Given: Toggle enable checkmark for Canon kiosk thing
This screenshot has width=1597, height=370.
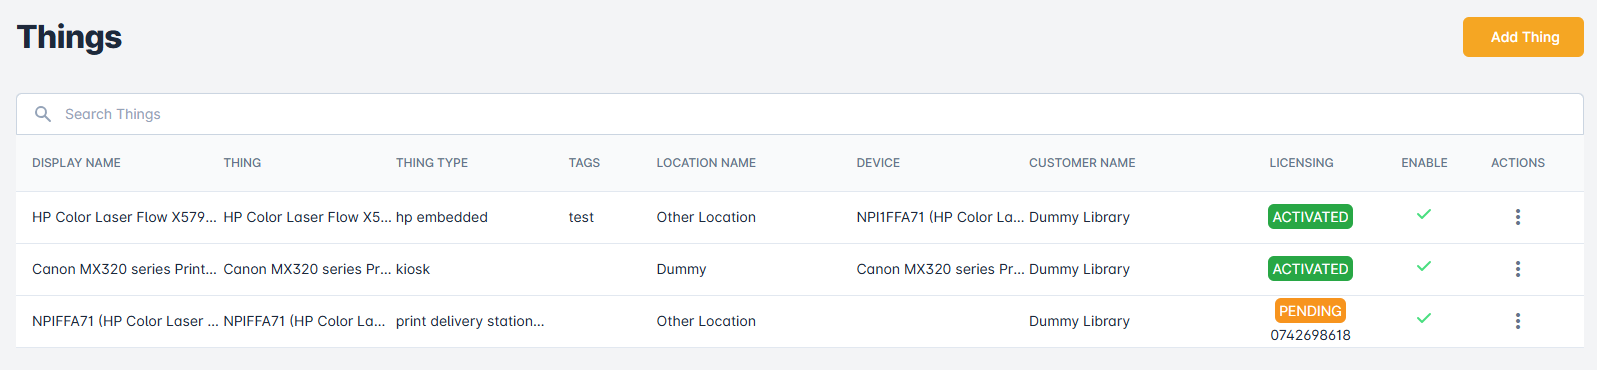Looking at the screenshot, I should [1424, 266].
